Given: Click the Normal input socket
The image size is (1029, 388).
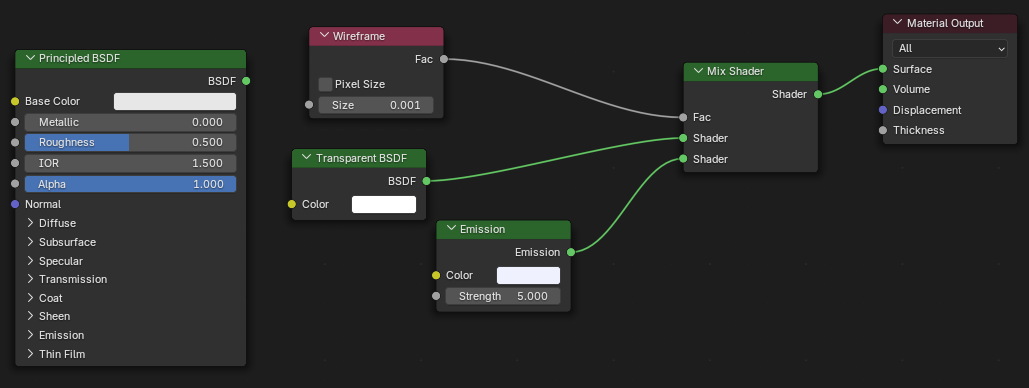Looking at the screenshot, I should click(x=15, y=204).
